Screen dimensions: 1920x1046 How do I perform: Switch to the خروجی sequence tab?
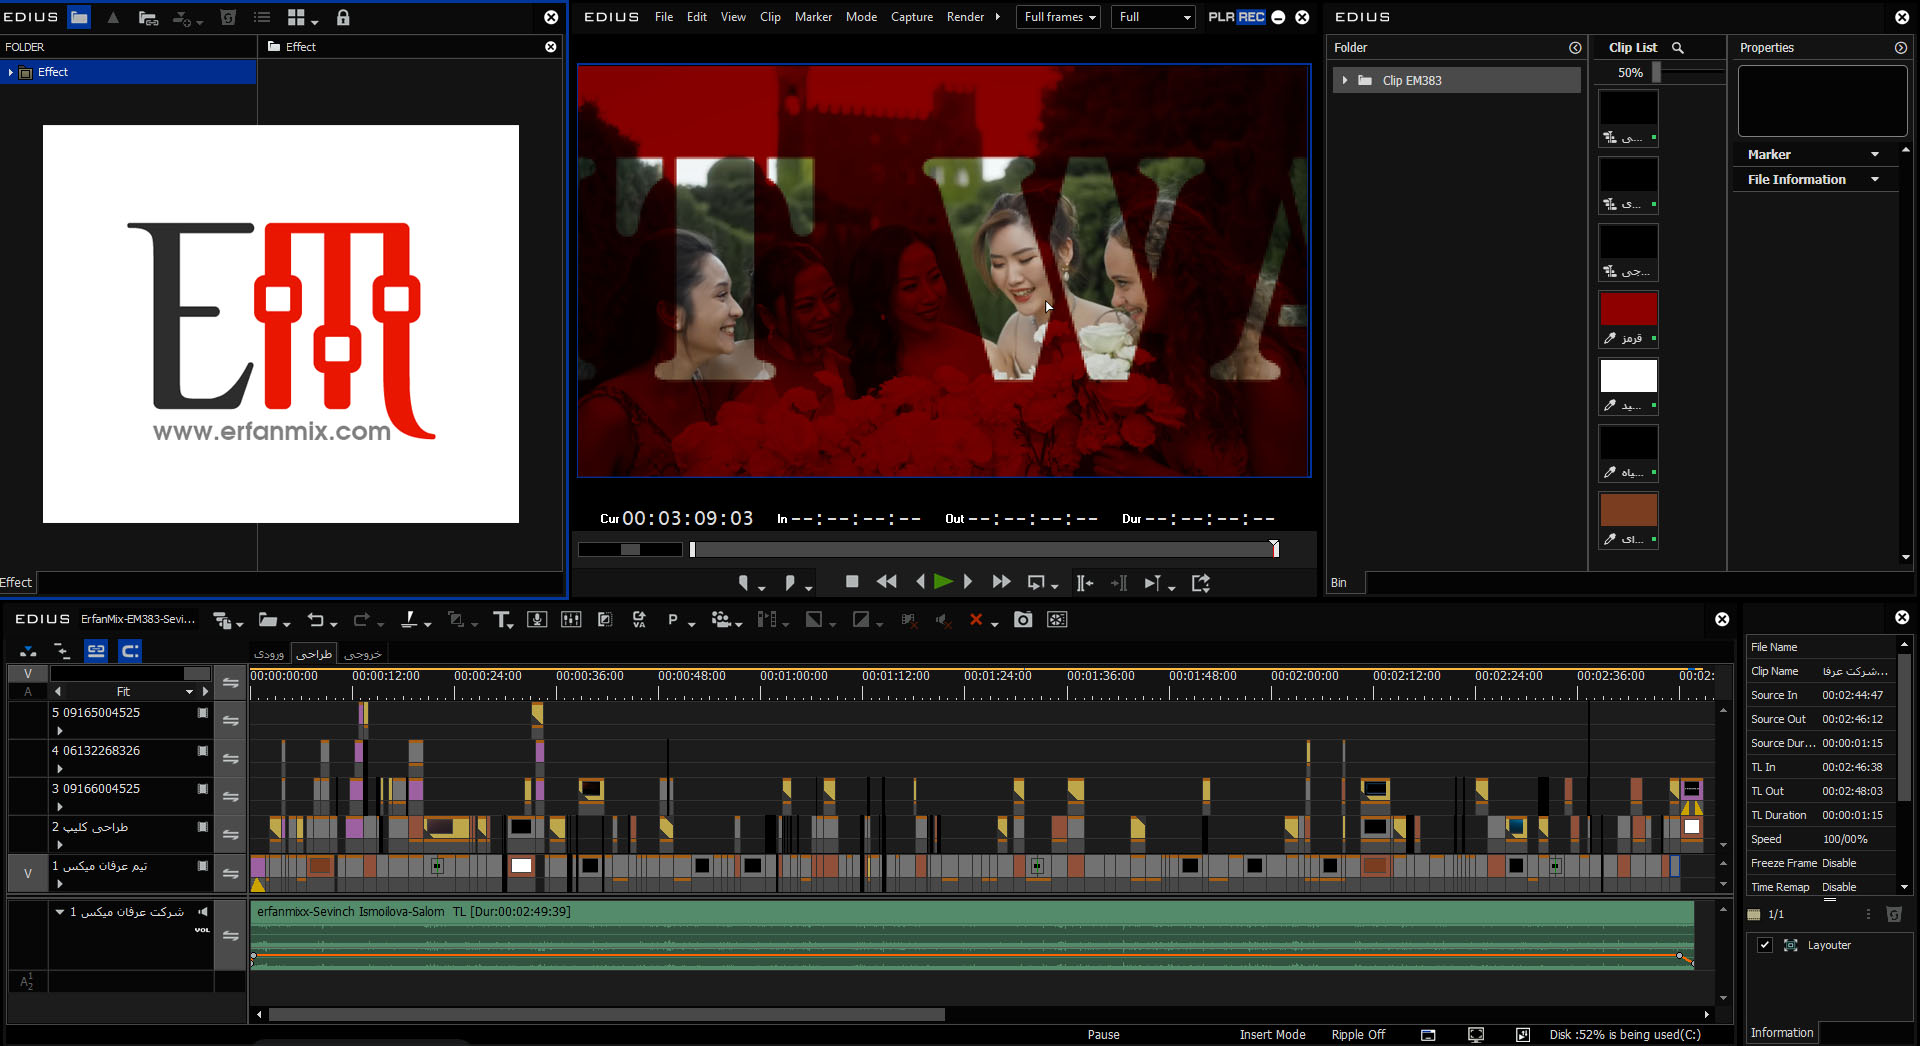[x=363, y=654]
